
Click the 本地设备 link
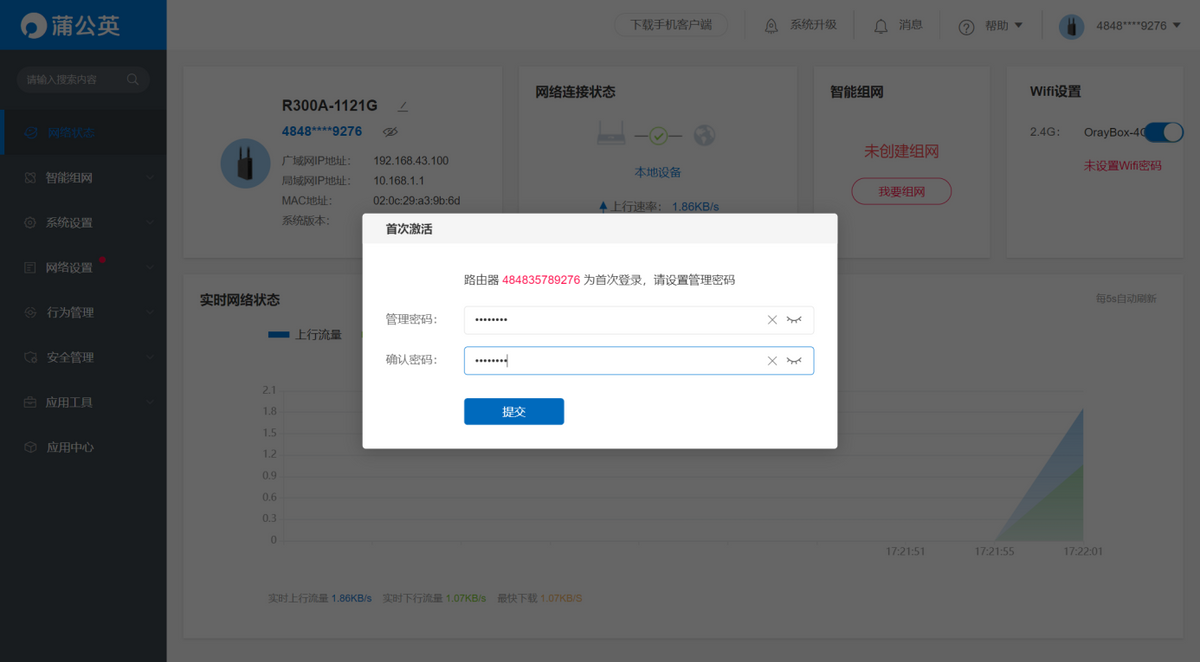coord(658,172)
